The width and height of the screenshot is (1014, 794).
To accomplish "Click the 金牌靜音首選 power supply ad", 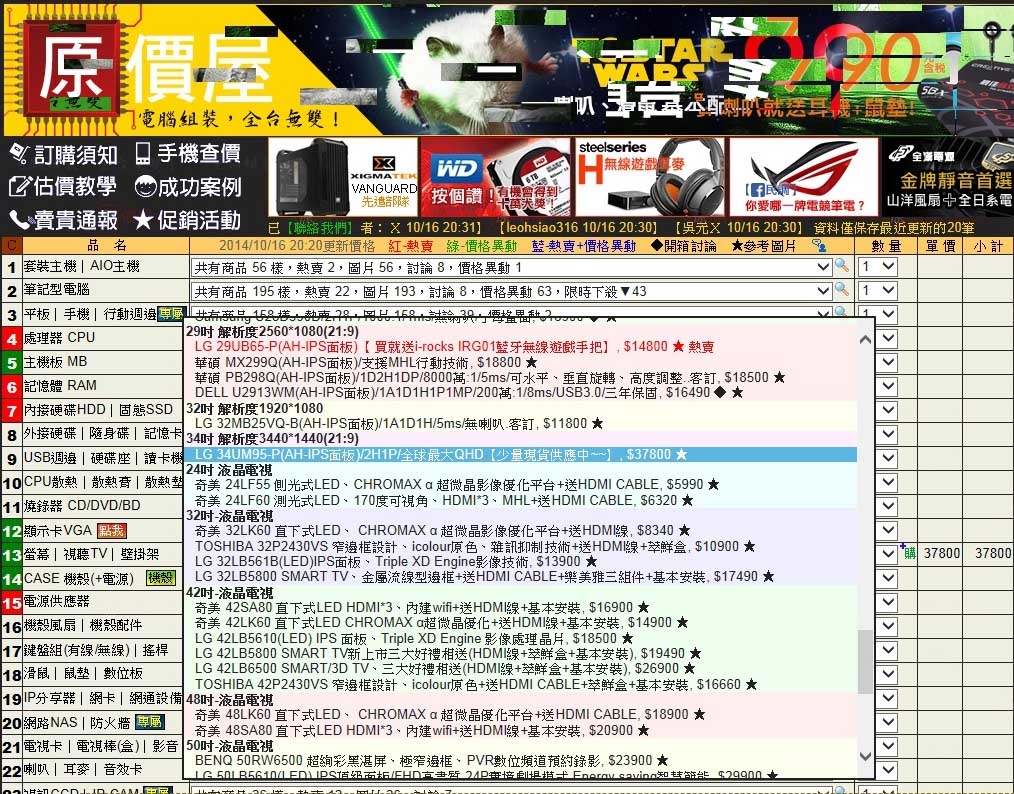I will (x=948, y=177).
